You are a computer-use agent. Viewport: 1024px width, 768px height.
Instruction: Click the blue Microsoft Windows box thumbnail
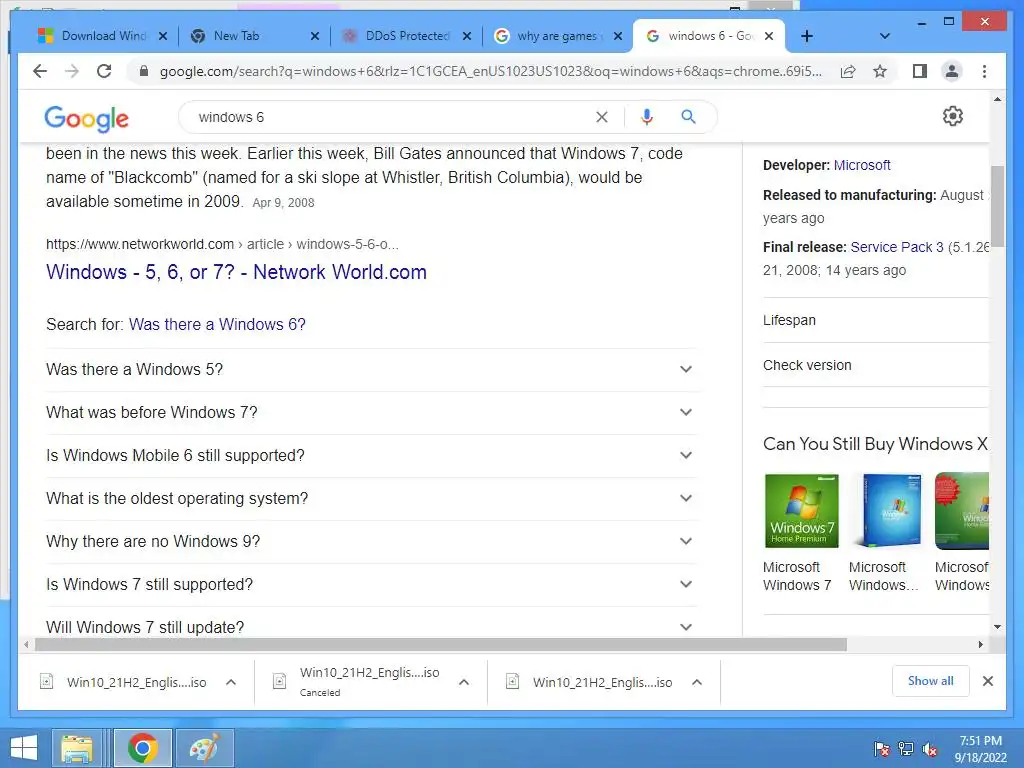coord(891,511)
